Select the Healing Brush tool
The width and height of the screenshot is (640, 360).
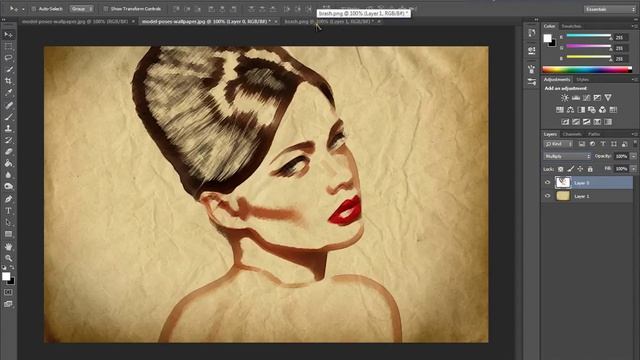8,105
